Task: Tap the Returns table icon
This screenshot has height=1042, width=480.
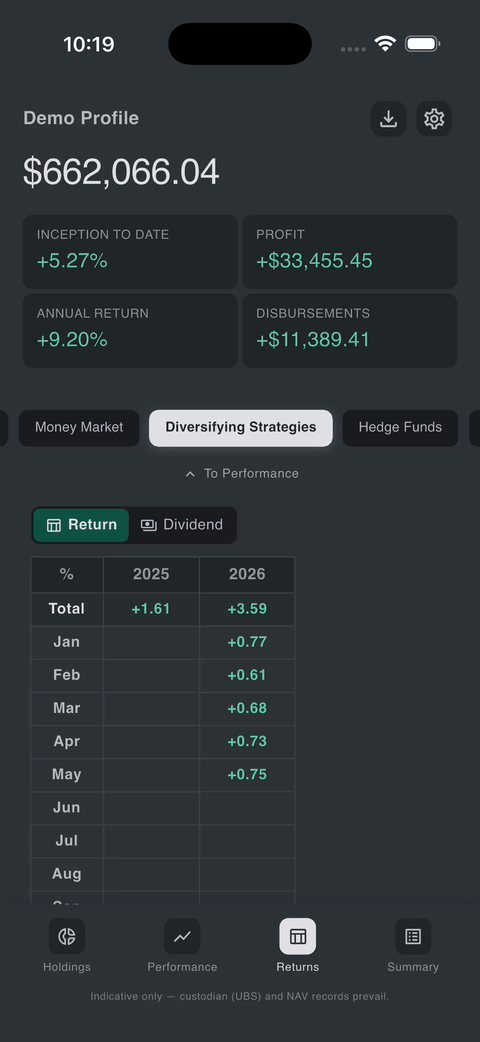Action: 298,936
